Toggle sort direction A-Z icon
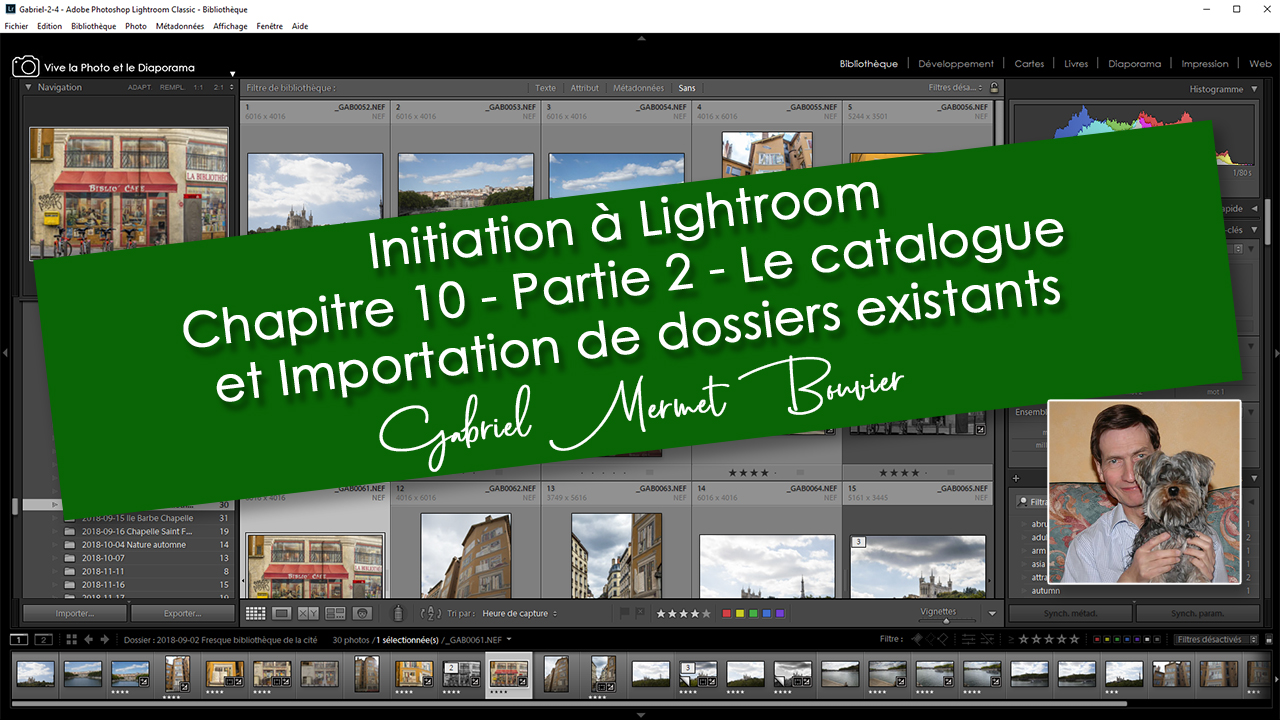The image size is (1280, 720). (431, 613)
